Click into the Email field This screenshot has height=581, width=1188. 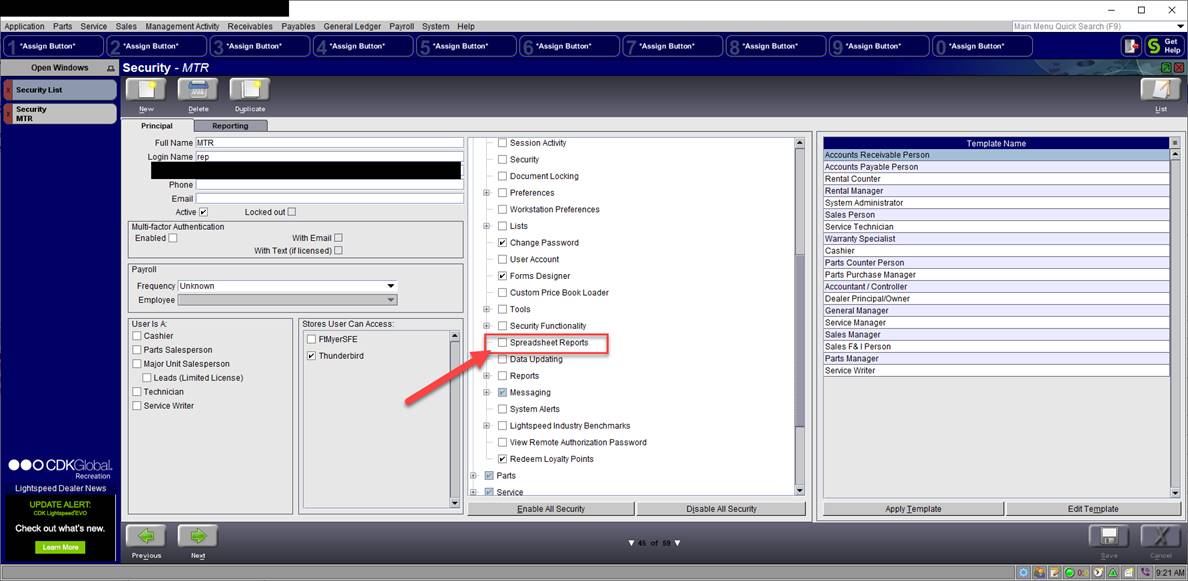click(x=329, y=198)
